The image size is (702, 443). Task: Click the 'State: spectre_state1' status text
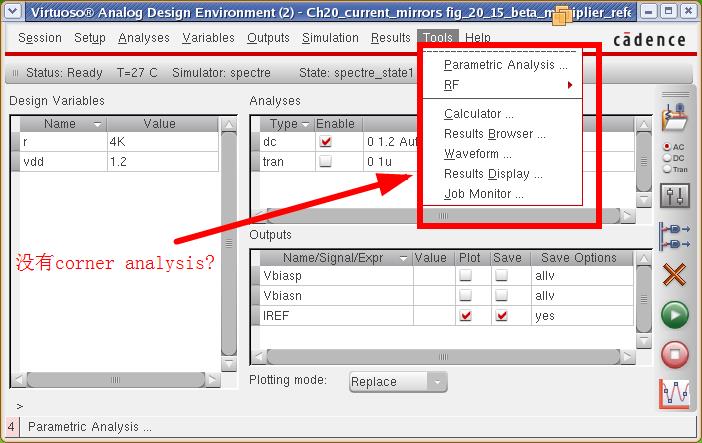point(356,73)
